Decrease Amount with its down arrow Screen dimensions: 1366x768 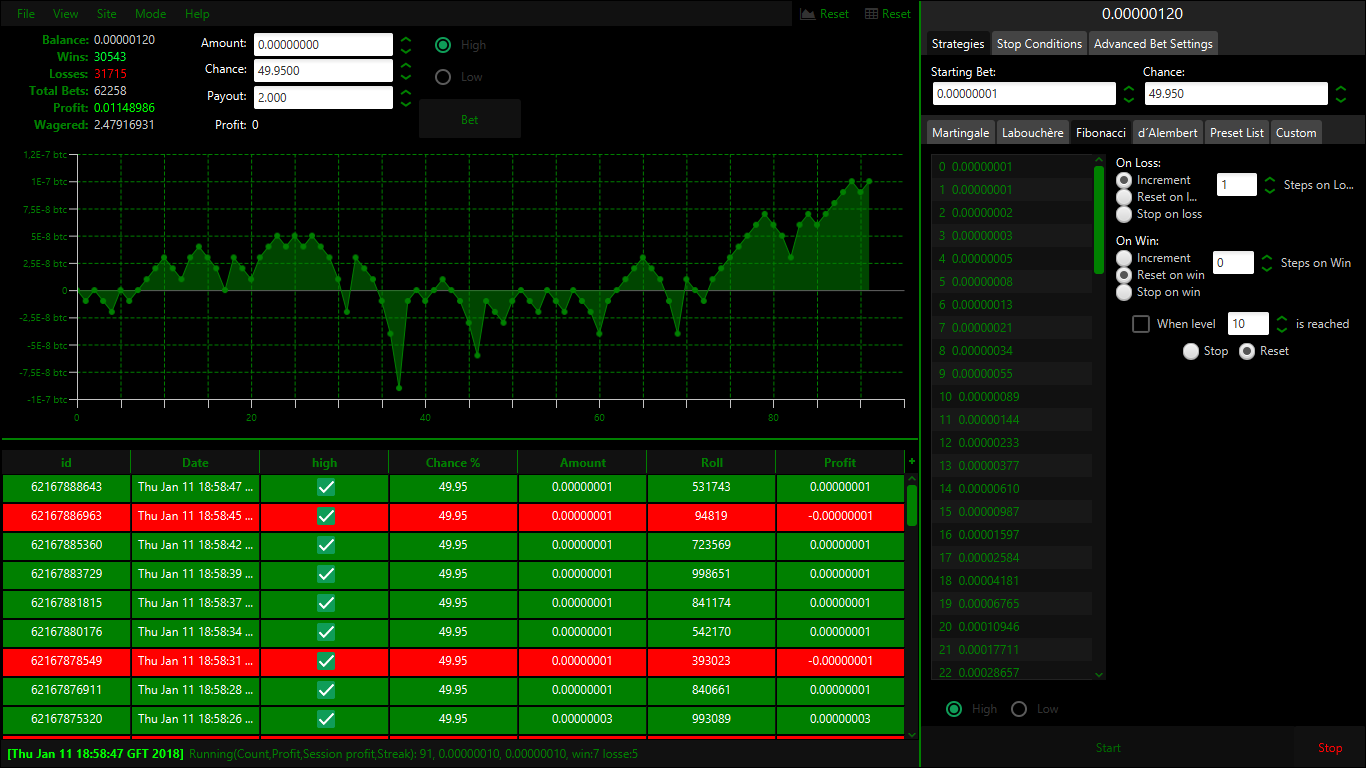(406, 50)
